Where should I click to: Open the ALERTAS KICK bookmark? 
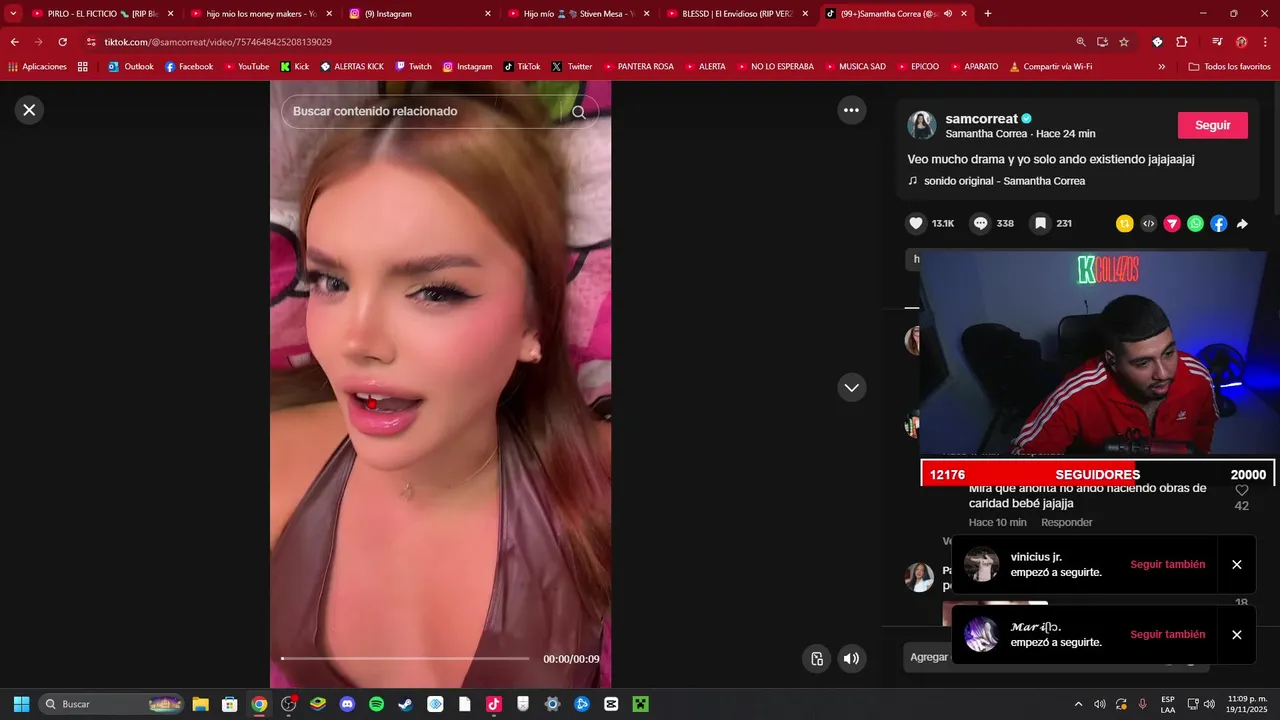(x=352, y=67)
